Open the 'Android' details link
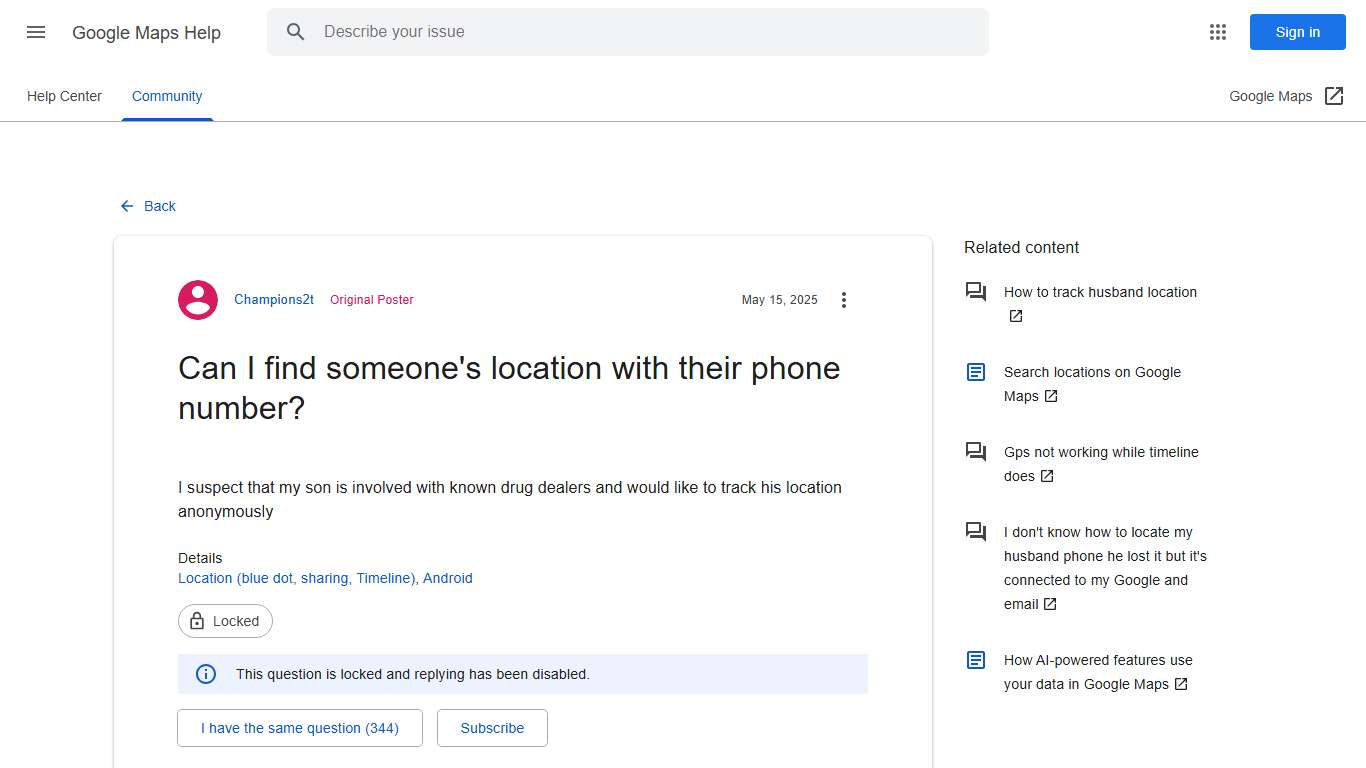This screenshot has height=768, width=1366. [447, 577]
